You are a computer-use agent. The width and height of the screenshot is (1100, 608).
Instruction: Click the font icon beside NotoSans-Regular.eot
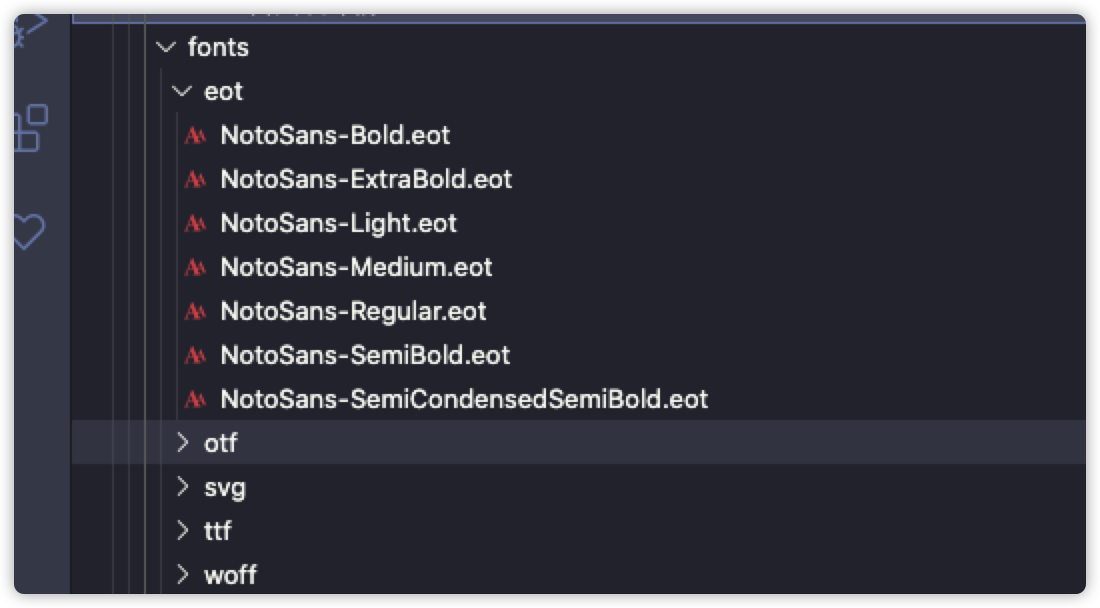[196, 312]
